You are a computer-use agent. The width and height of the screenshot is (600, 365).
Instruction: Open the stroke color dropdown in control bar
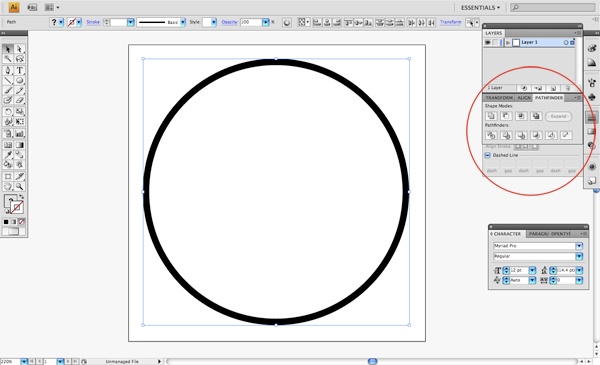[x=79, y=22]
